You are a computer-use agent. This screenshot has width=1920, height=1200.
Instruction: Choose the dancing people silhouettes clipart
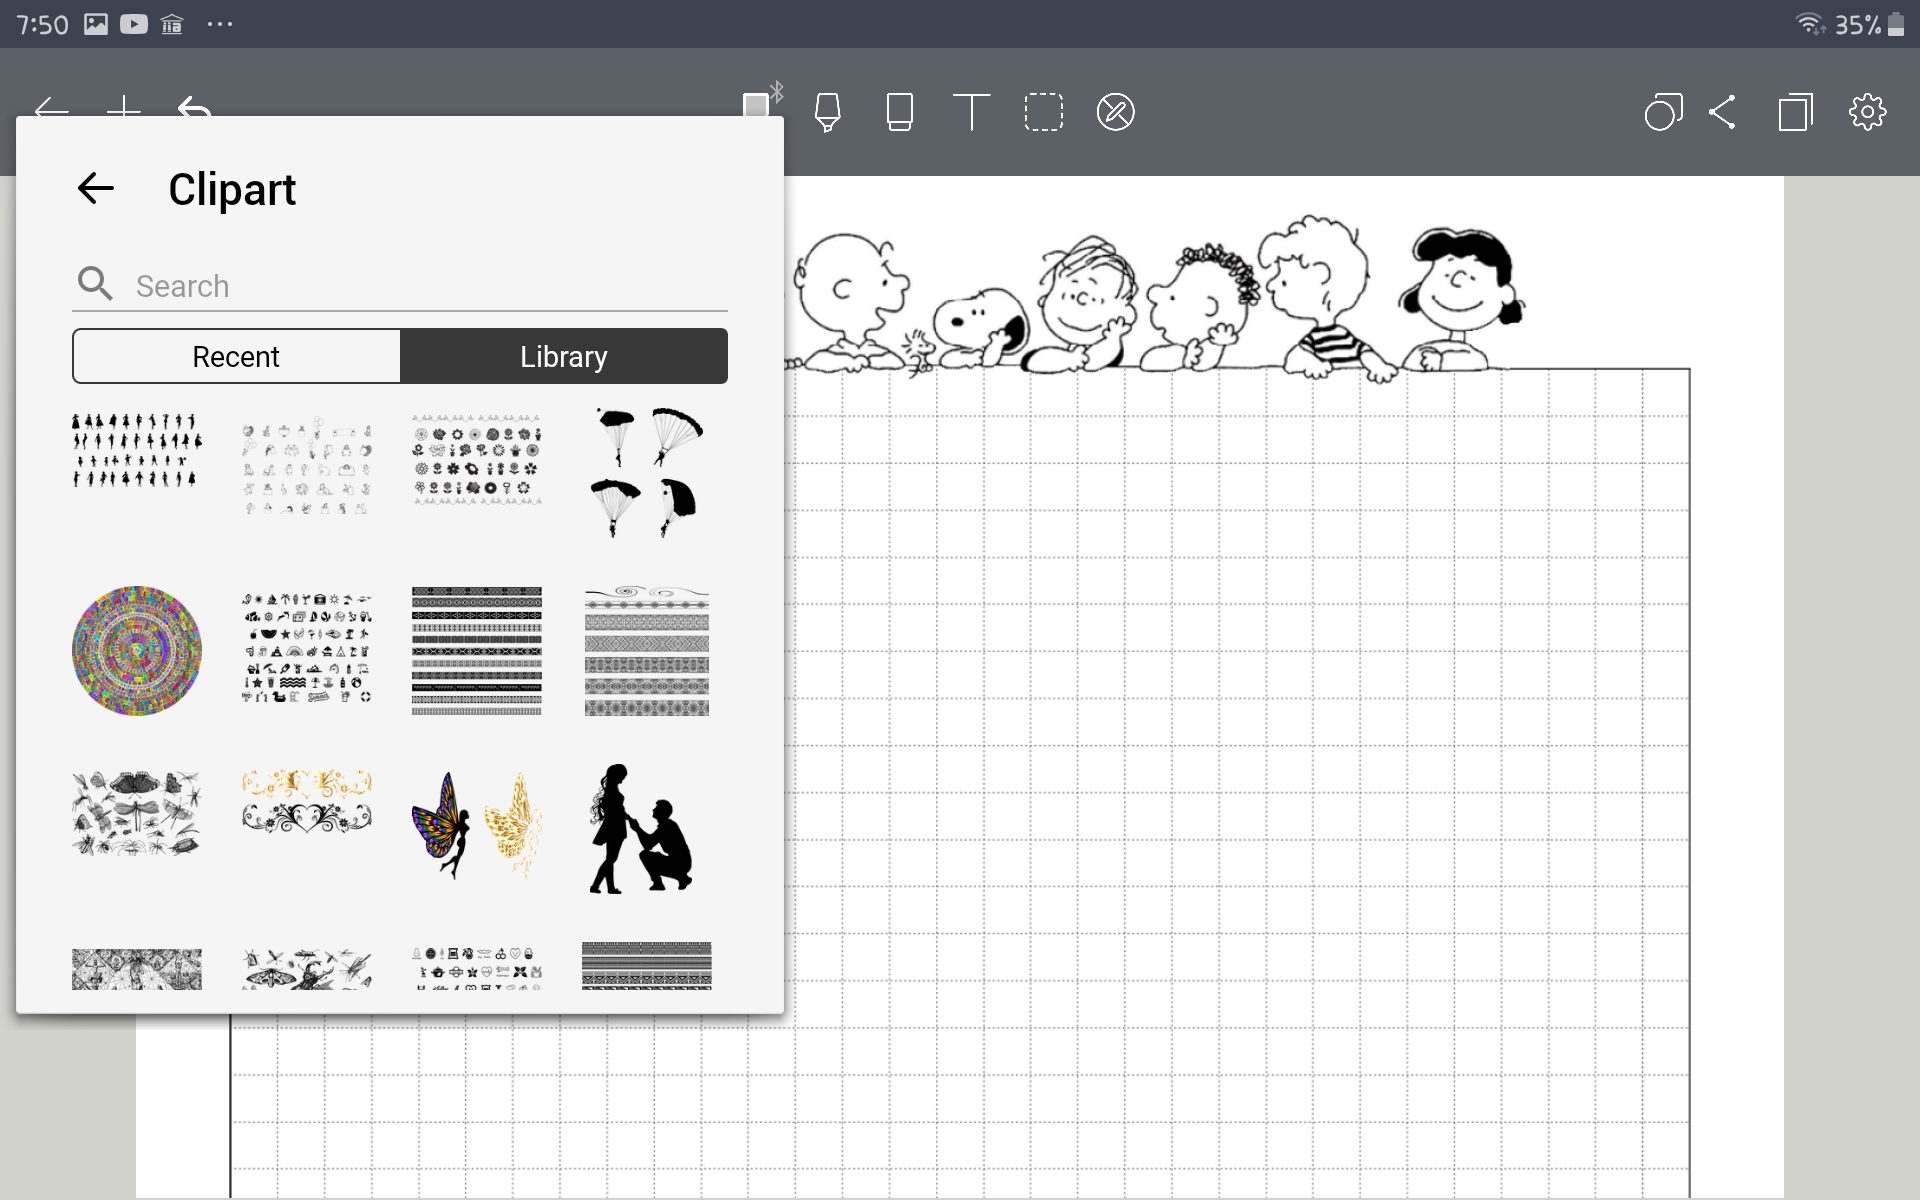[x=137, y=450]
